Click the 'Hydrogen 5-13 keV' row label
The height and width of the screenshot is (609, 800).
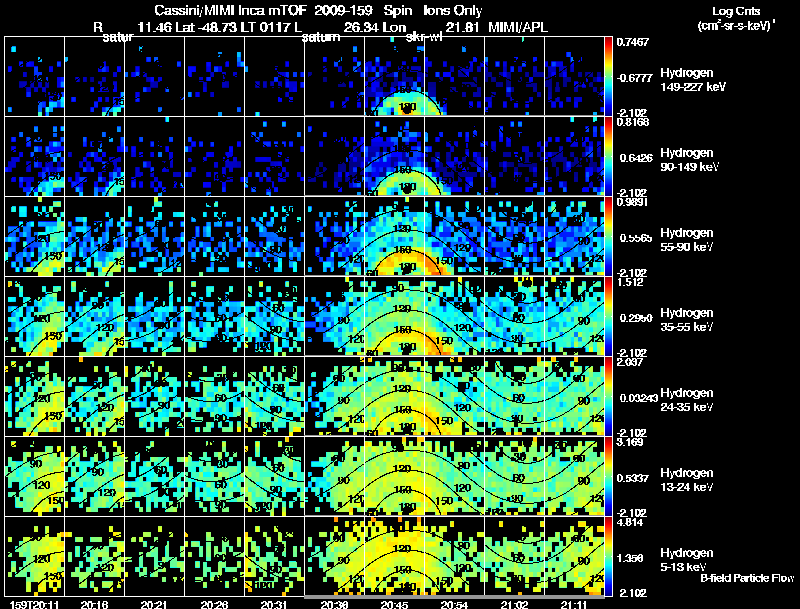(687, 560)
